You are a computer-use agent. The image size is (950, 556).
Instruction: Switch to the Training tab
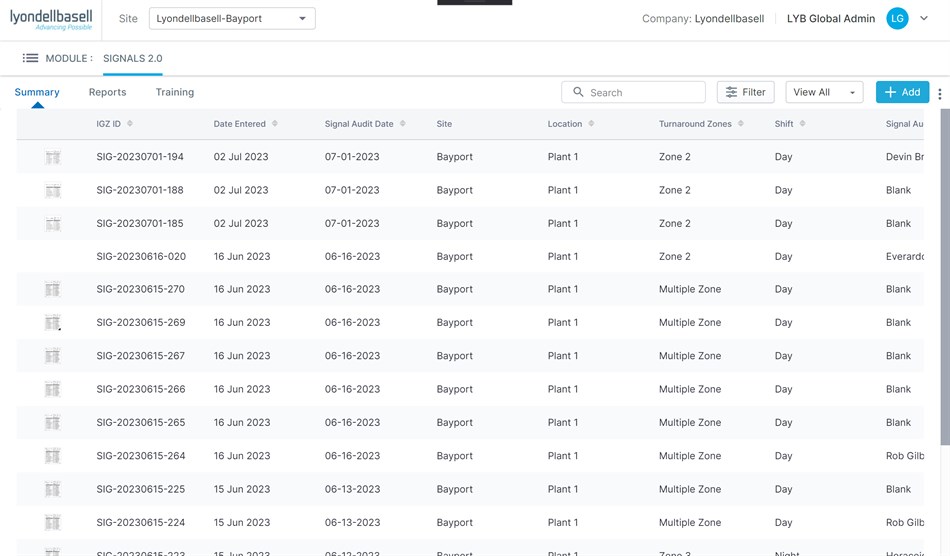coord(174,92)
